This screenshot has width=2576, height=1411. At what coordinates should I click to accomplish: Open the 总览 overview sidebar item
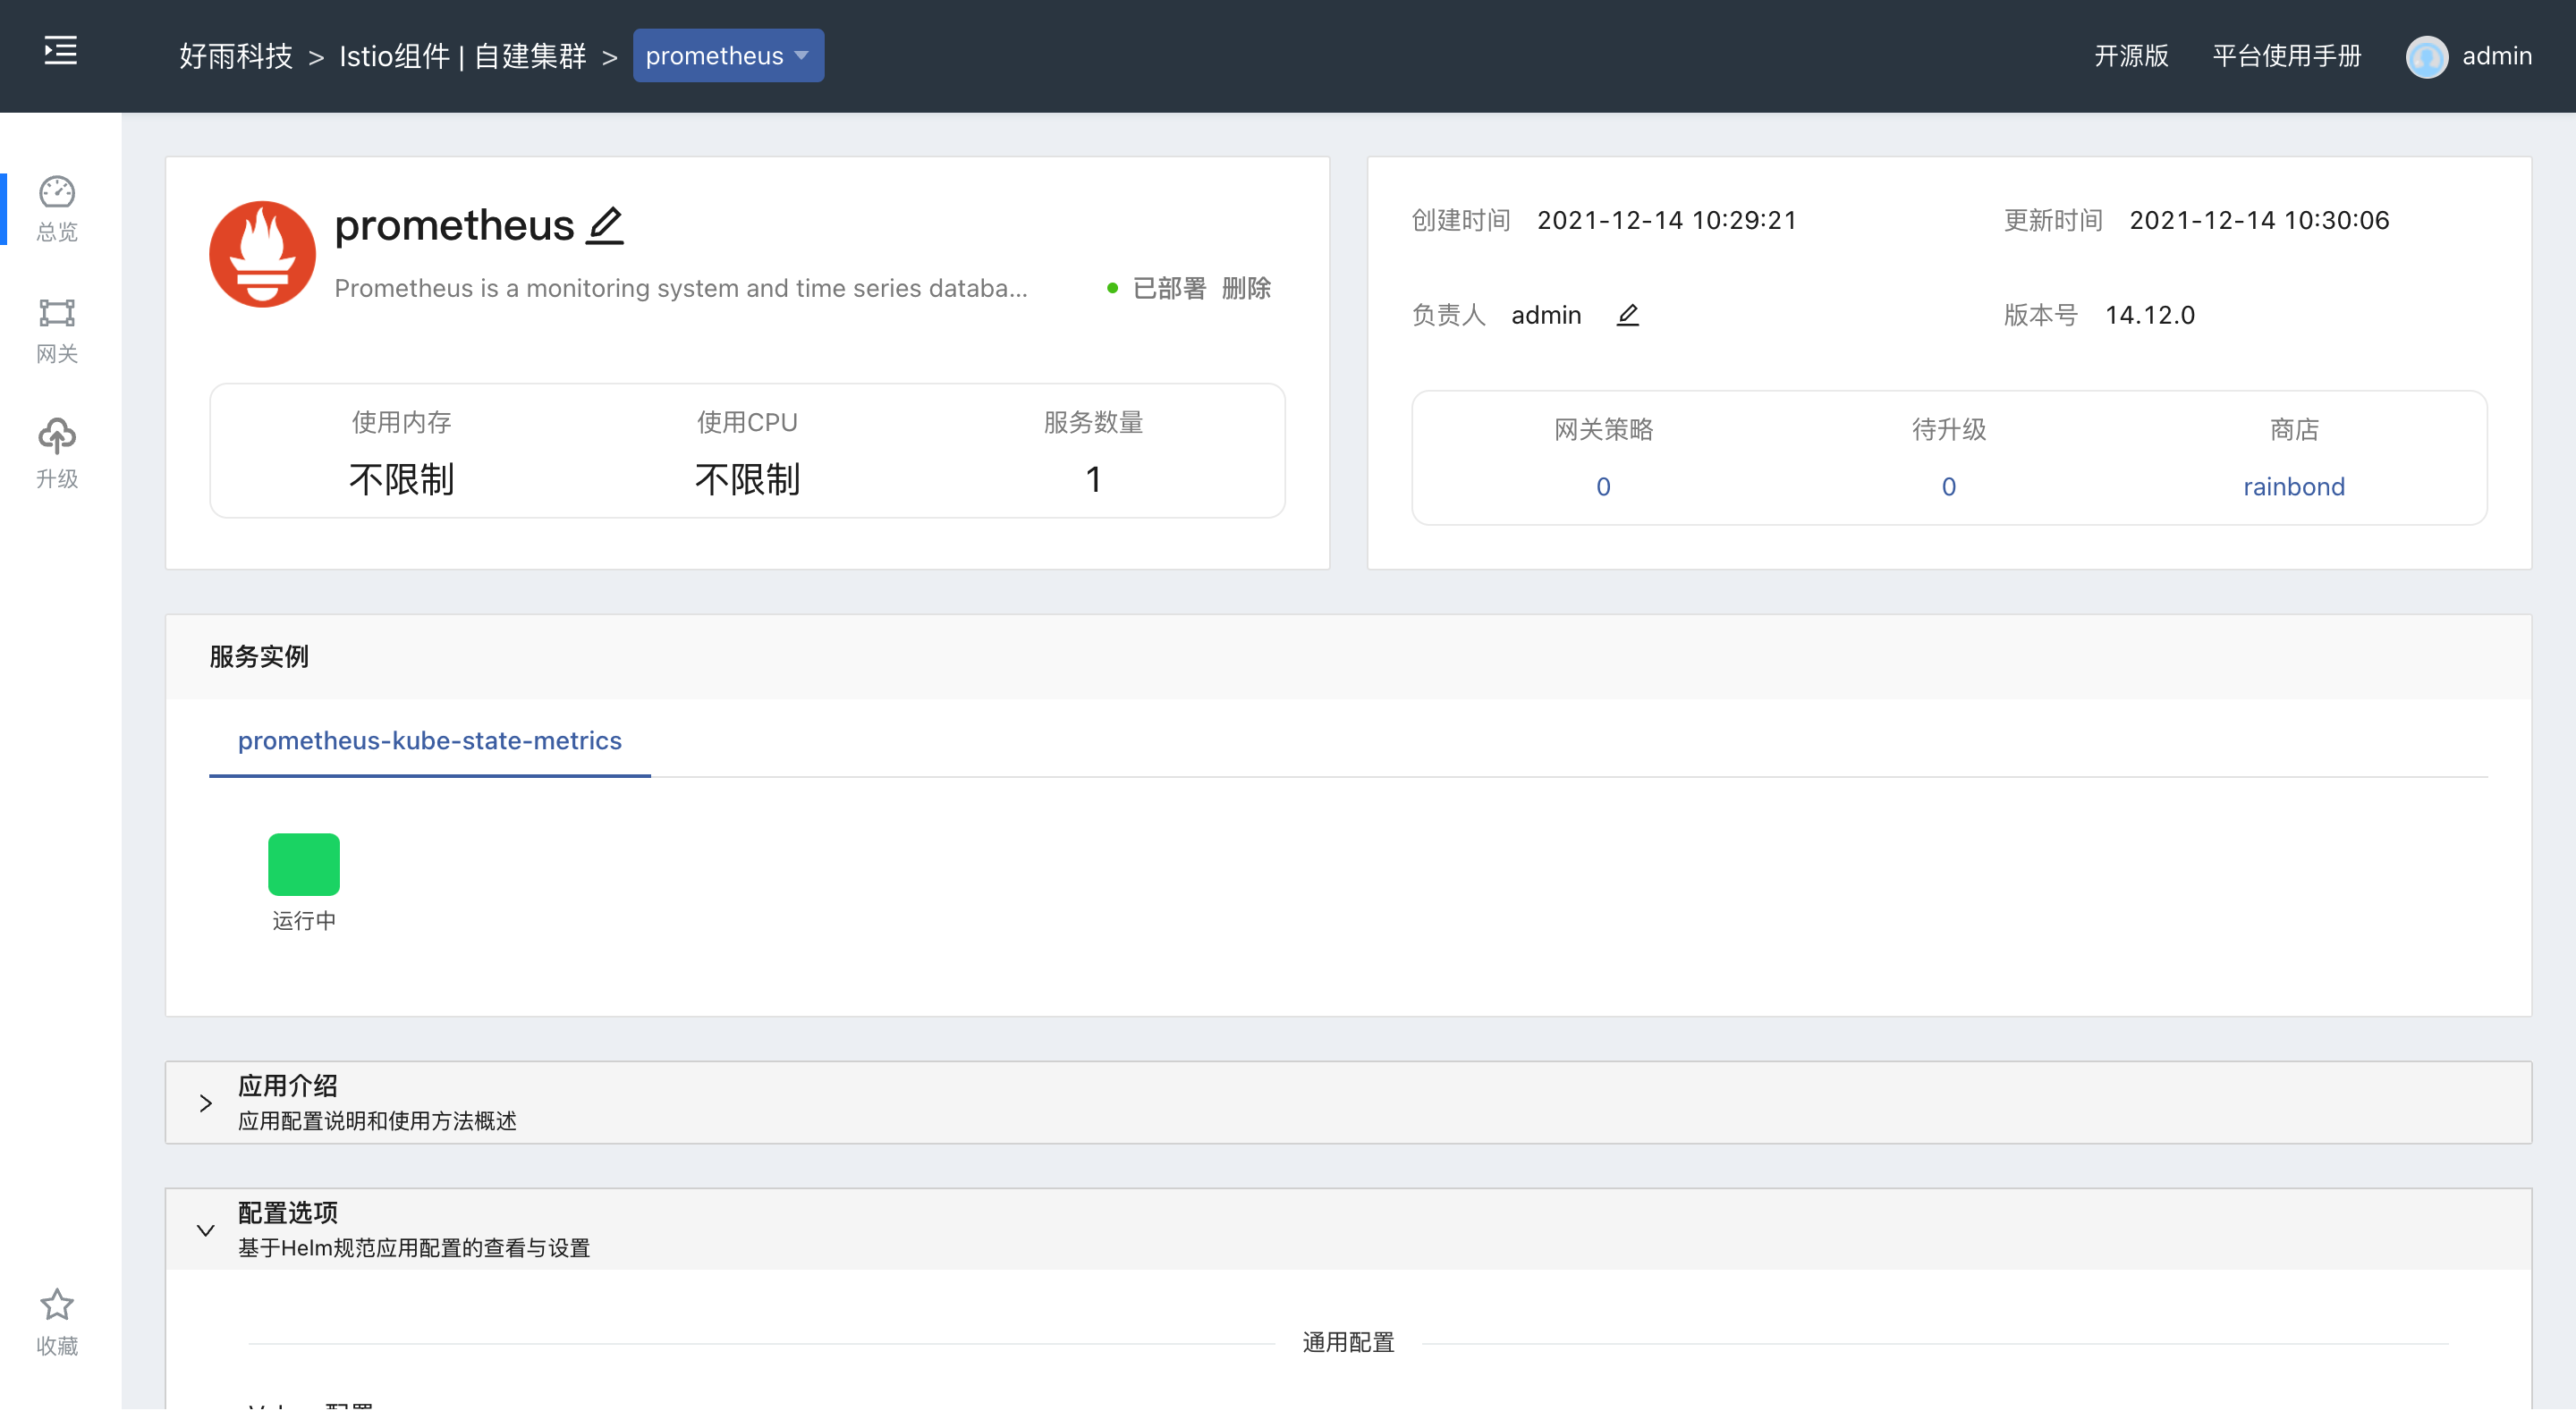coord(57,209)
